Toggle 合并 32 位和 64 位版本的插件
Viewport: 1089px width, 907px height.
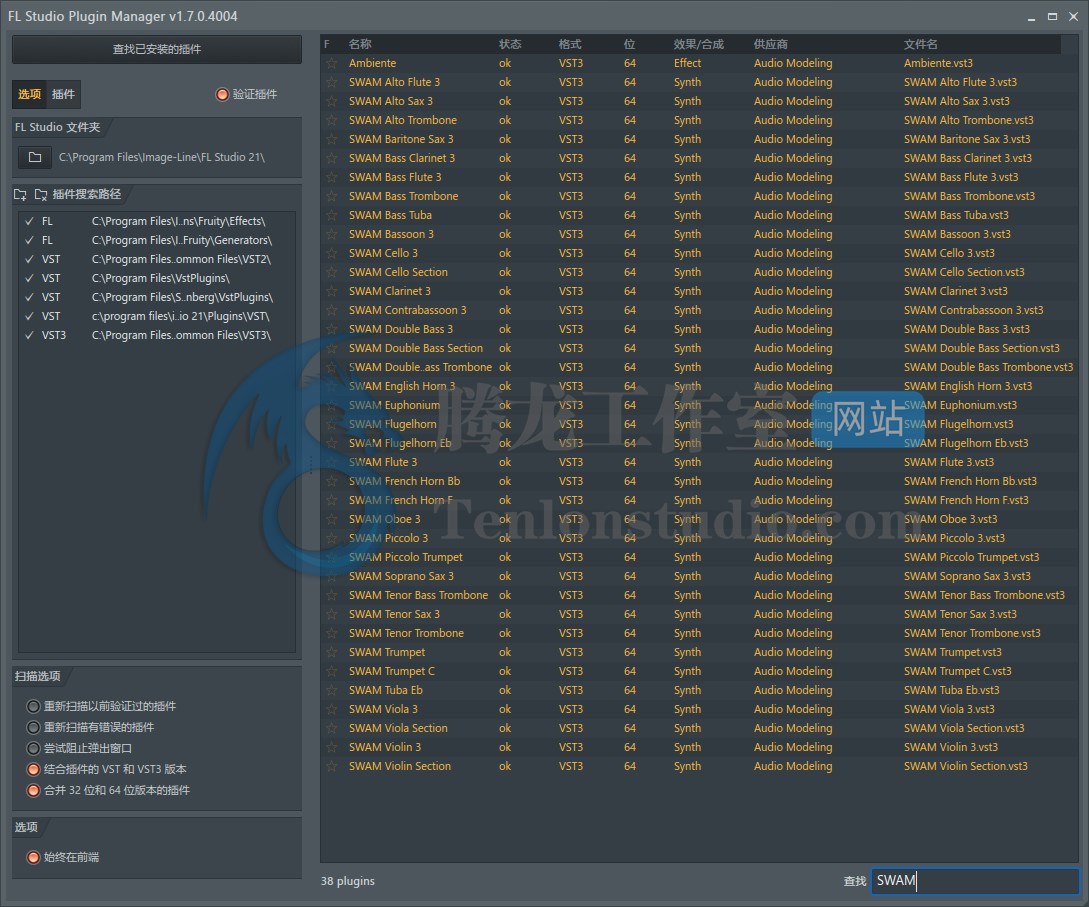click(33, 790)
